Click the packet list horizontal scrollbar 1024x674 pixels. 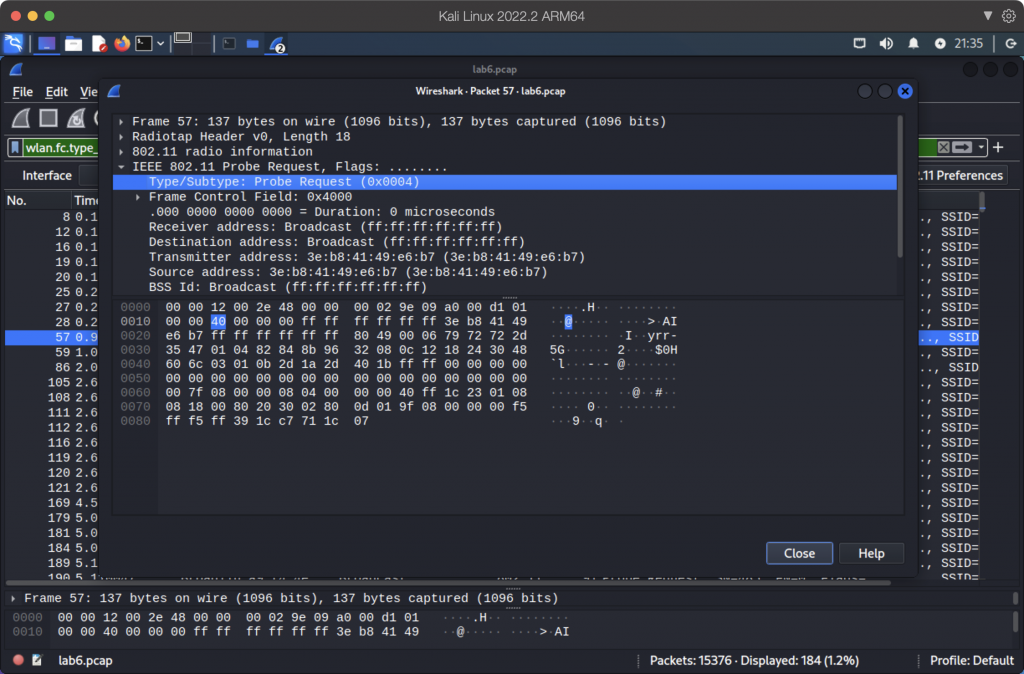pyautogui.click(x=448, y=583)
